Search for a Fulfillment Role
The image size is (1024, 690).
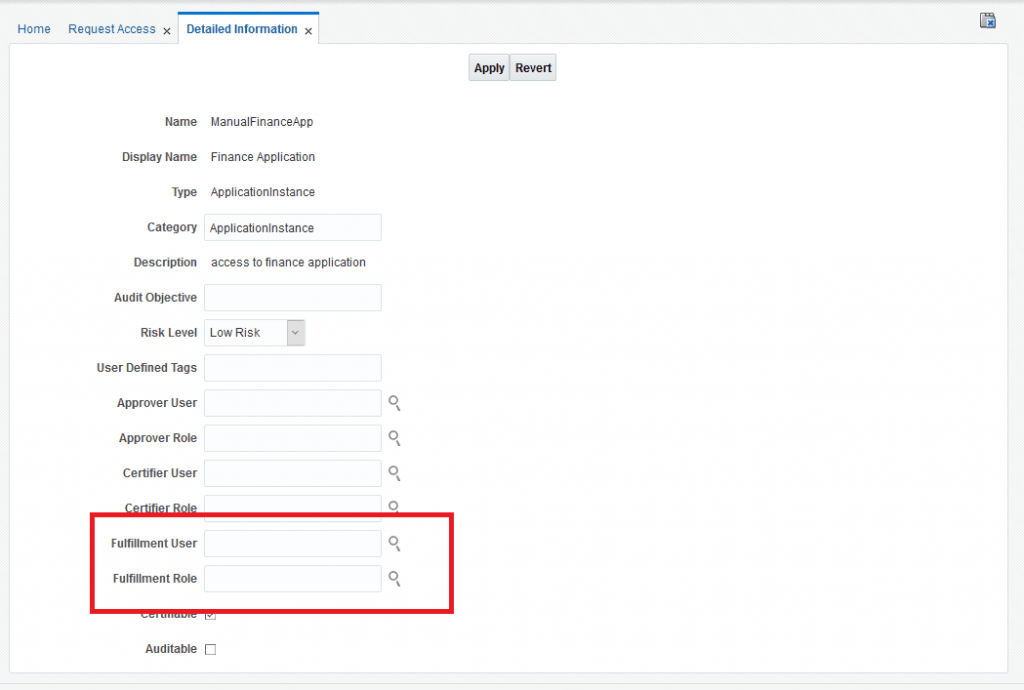395,578
